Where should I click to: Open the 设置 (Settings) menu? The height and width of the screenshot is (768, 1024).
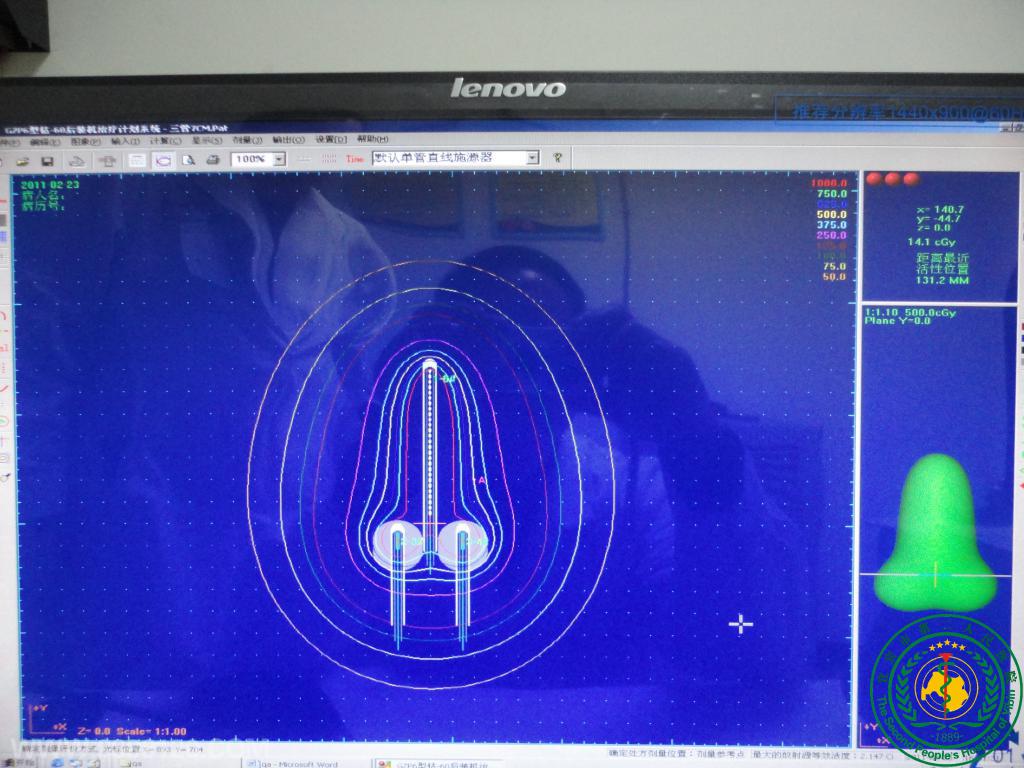[x=331, y=140]
